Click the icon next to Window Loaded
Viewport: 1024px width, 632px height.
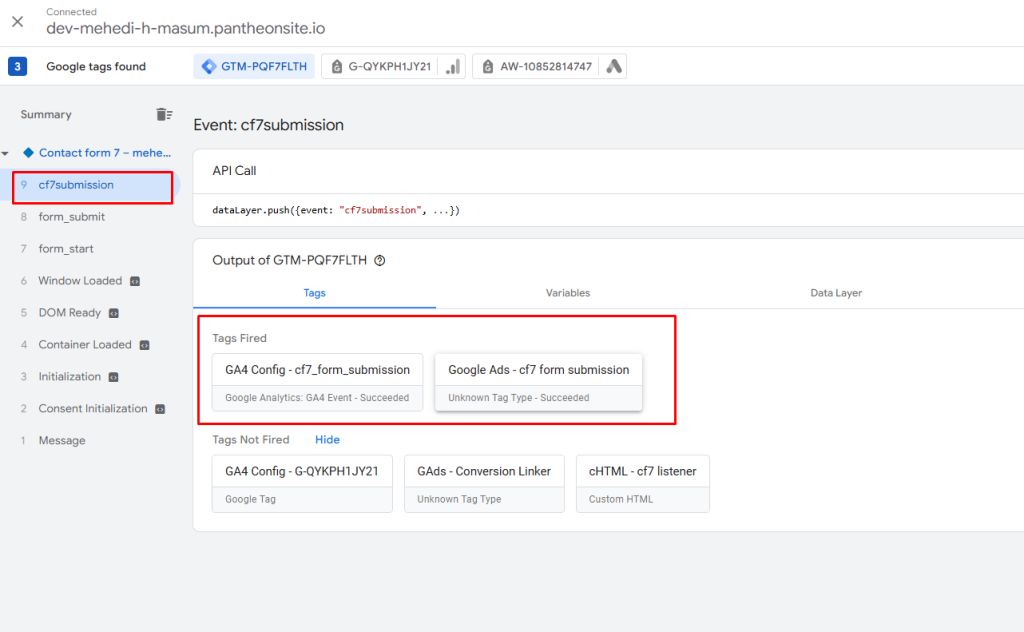click(x=135, y=281)
